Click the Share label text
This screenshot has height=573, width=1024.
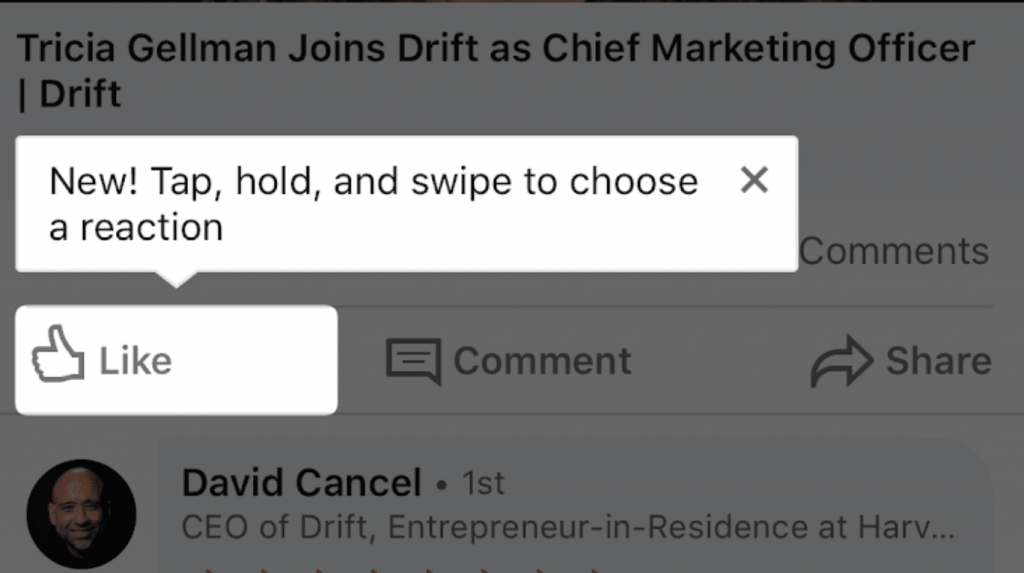[938, 361]
